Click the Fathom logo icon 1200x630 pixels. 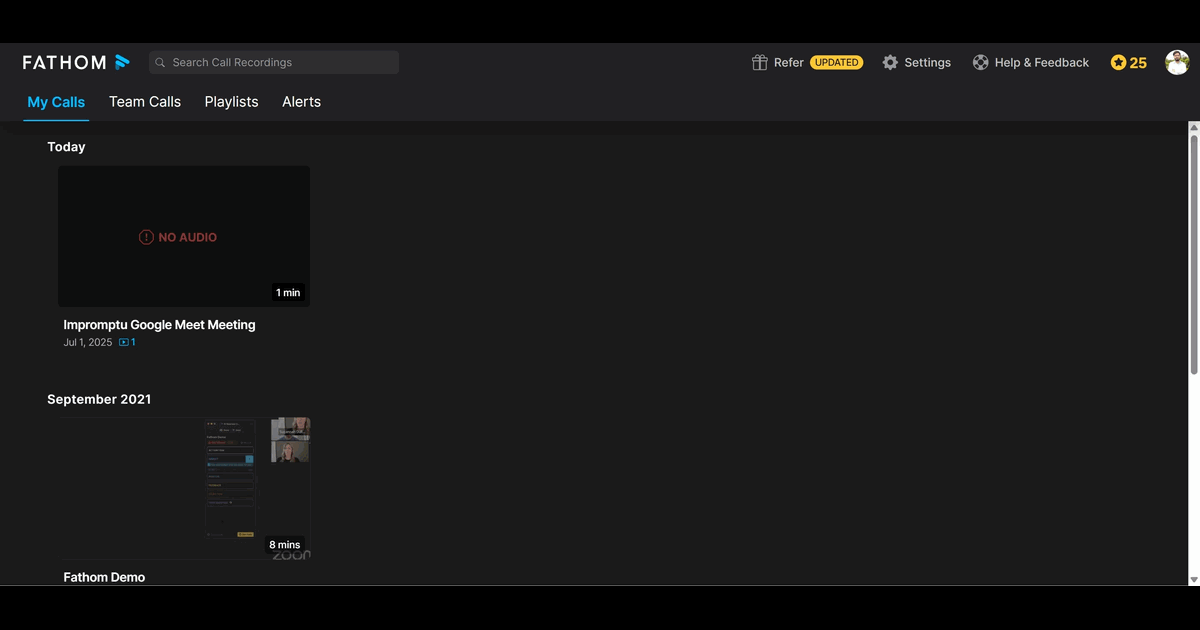point(122,62)
